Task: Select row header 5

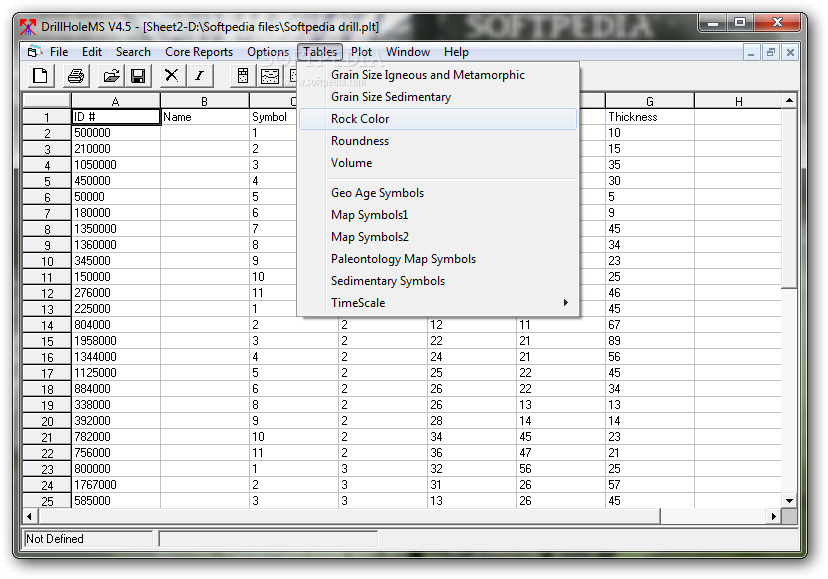Action: point(47,181)
